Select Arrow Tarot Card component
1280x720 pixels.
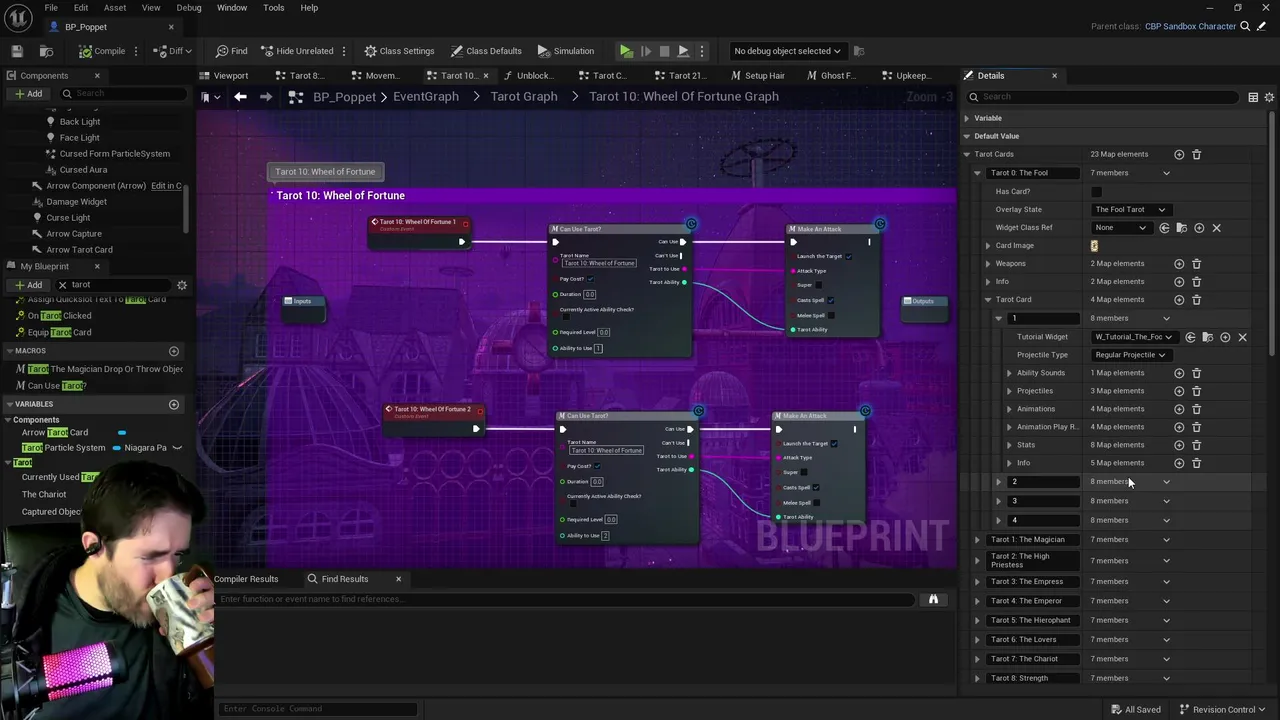point(79,250)
